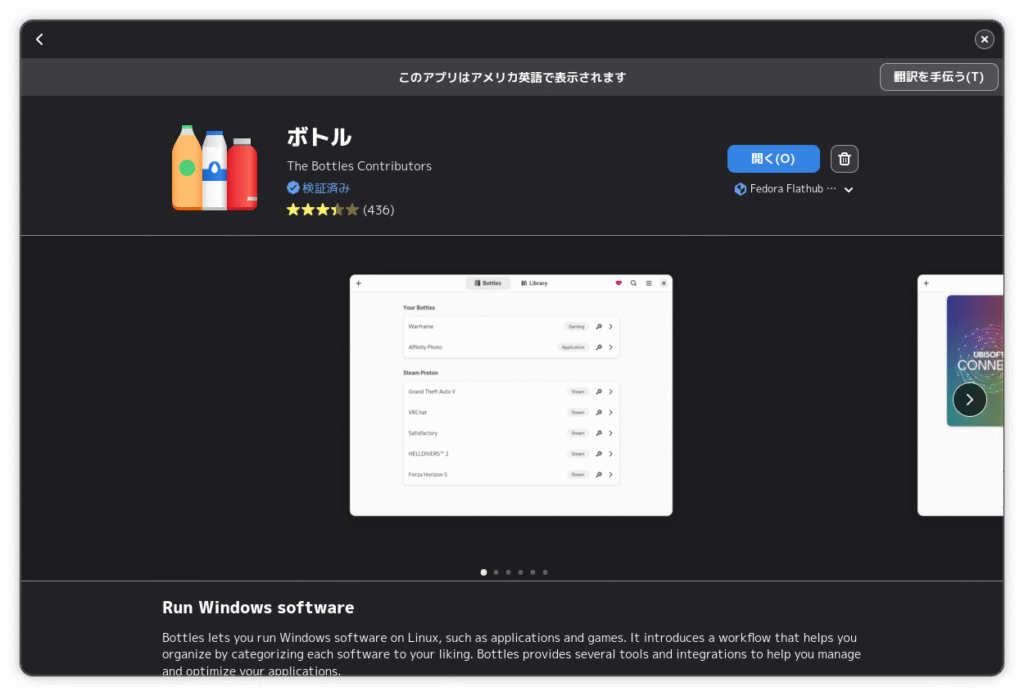Click the Bottles app icon
Screen dimensions: 1024x696
click(x=214, y=168)
